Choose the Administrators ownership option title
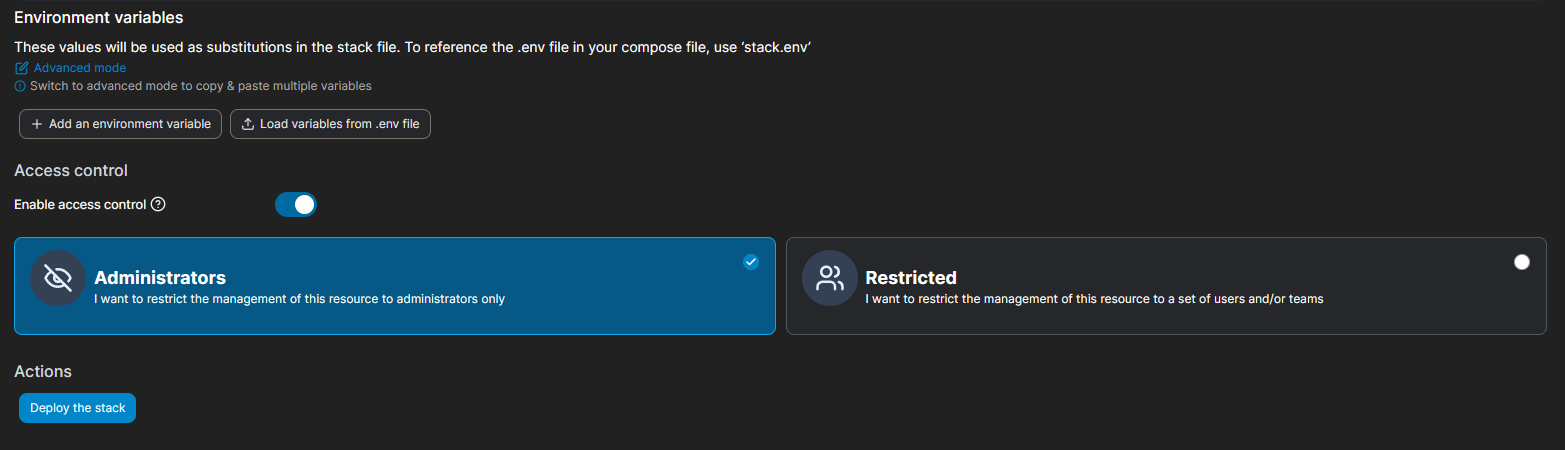Screen dimensions: 1565x450 160,278
